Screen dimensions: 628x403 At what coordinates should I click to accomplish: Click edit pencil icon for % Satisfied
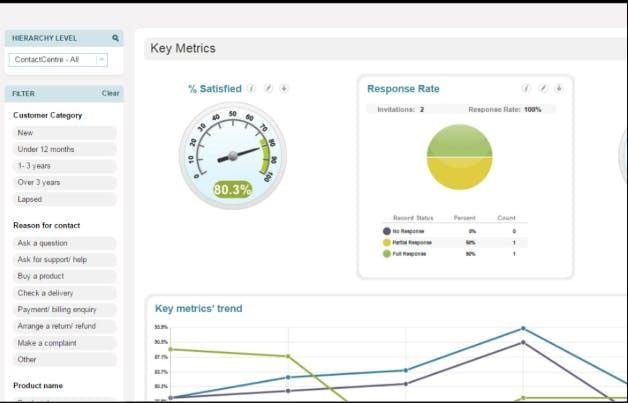[x=268, y=88]
